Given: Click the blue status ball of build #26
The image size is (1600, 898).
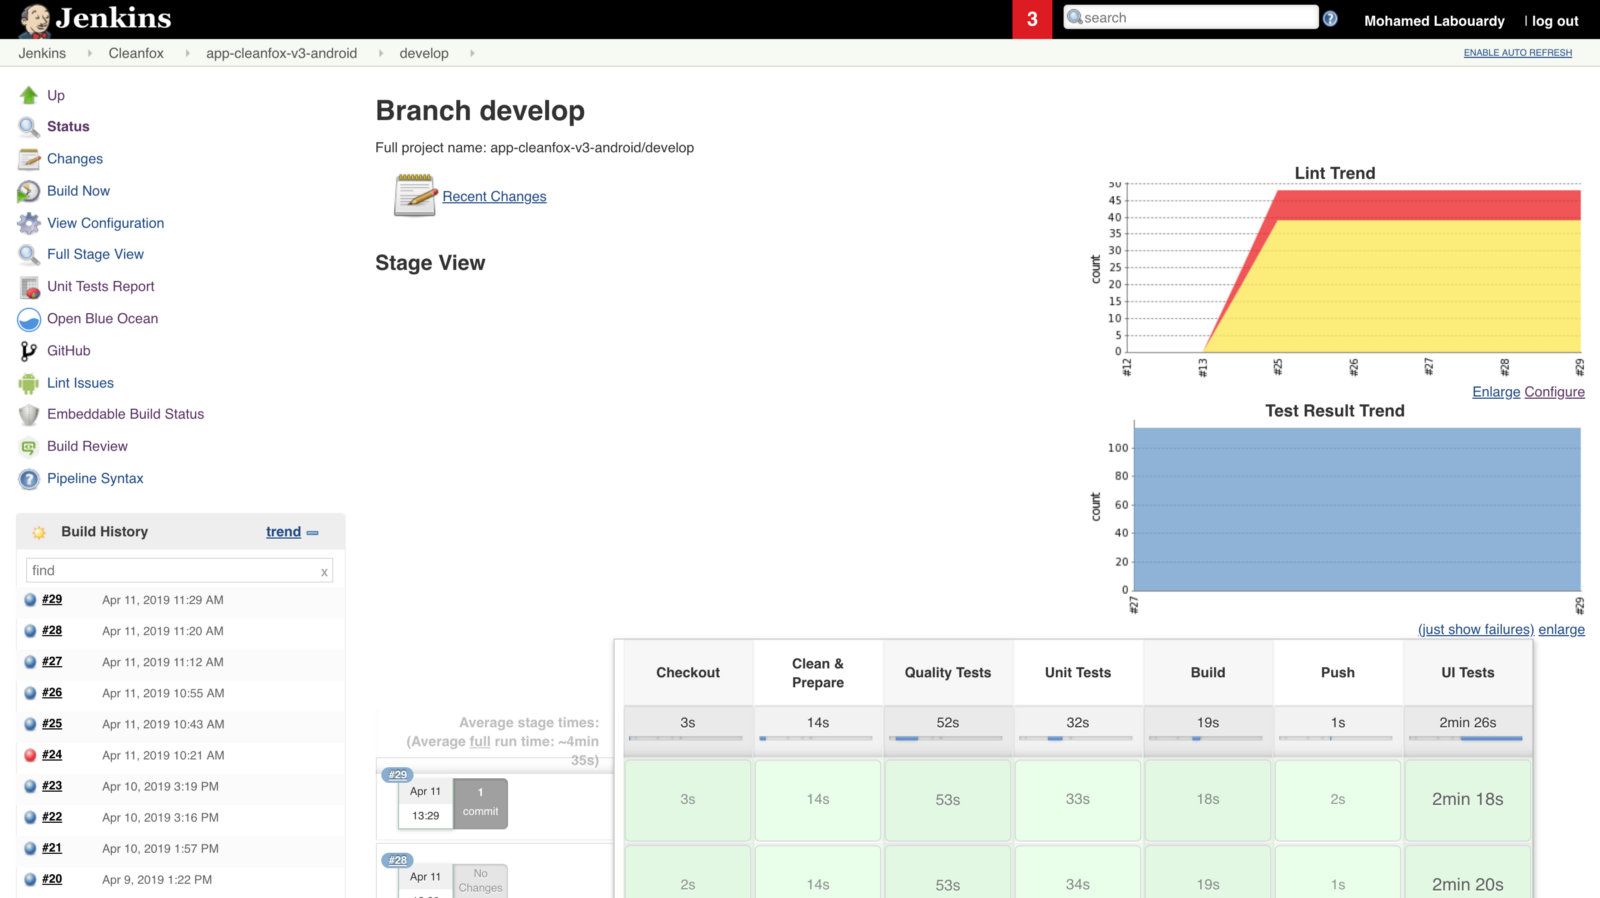Looking at the screenshot, I should [x=30, y=693].
